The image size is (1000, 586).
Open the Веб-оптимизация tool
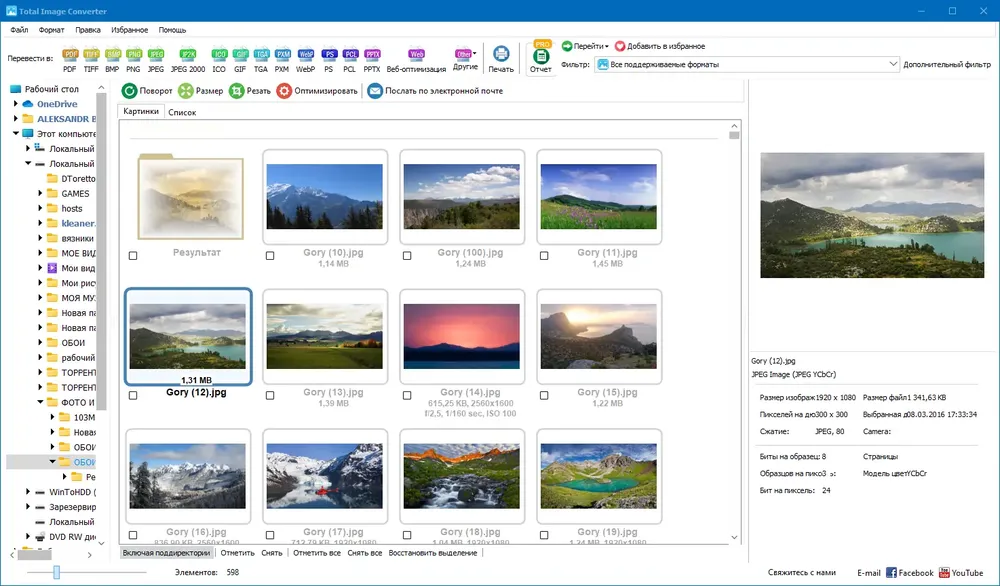tap(416, 60)
